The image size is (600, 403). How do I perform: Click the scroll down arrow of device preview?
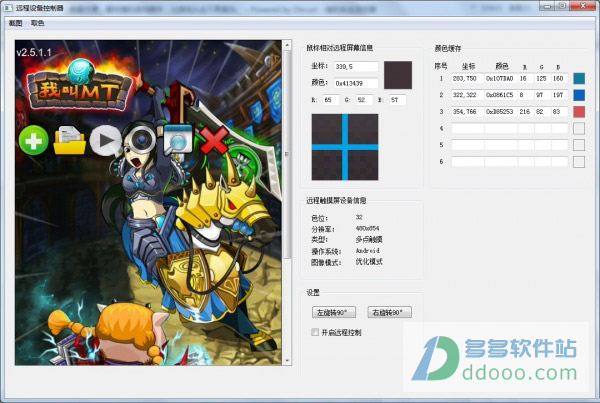coord(287,361)
